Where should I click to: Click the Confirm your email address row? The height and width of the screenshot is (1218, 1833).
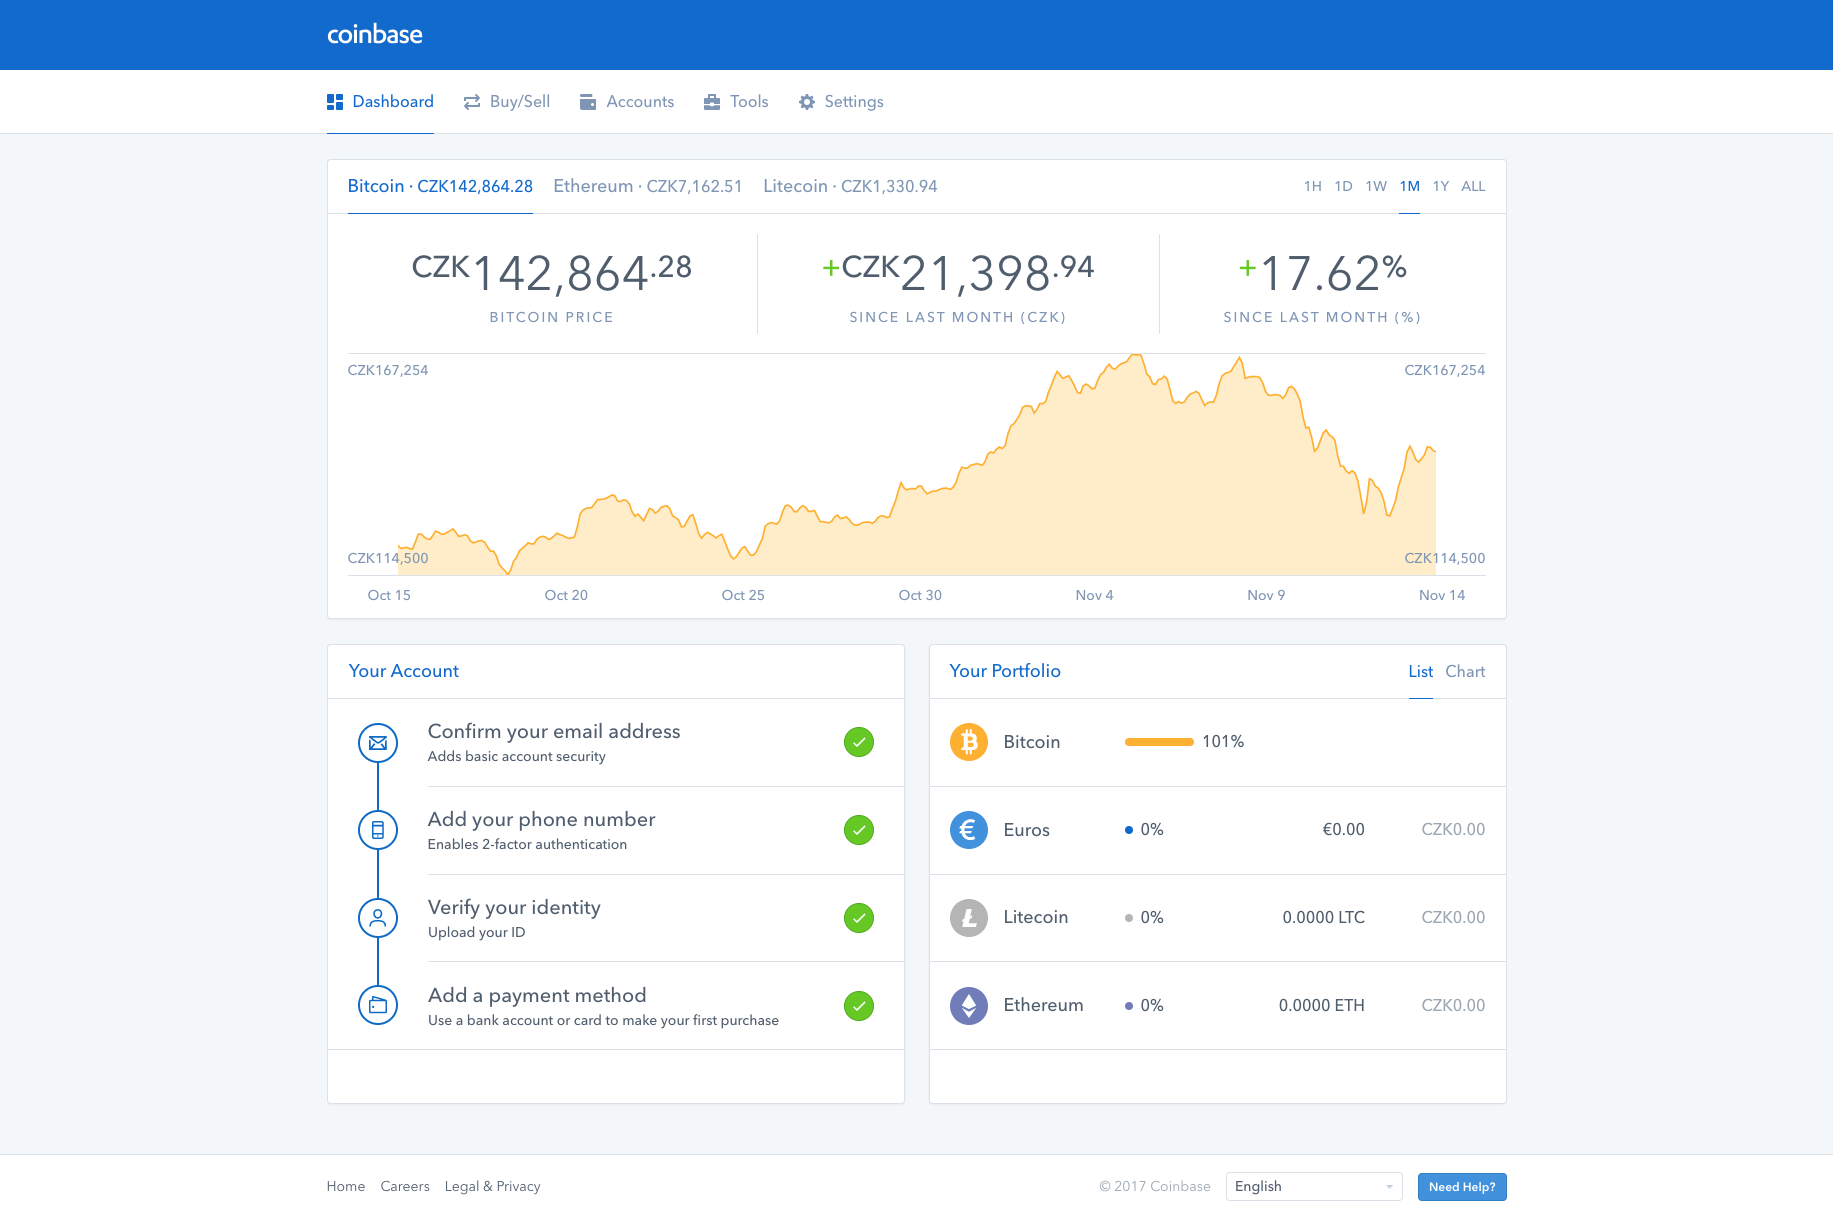coord(616,743)
